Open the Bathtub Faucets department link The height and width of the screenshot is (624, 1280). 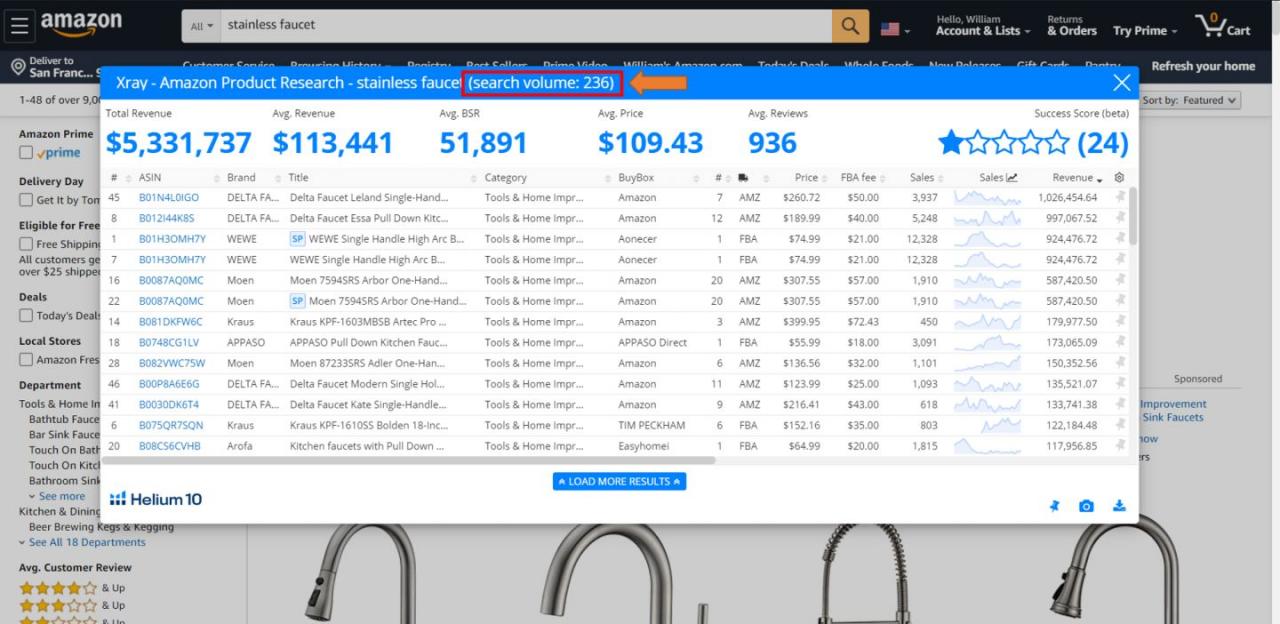coord(64,419)
